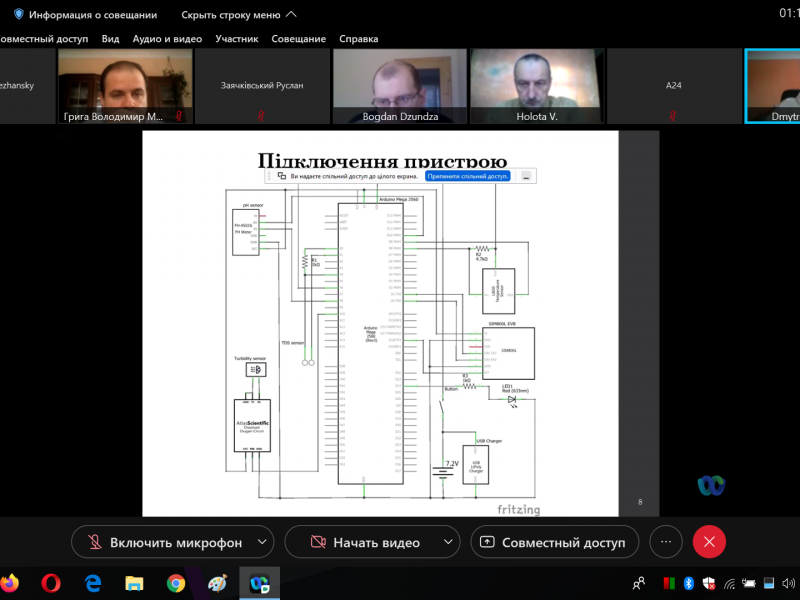Minimize the screen sharing notification bar
Image resolution: width=800 pixels, height=600 pixels.
526,176
